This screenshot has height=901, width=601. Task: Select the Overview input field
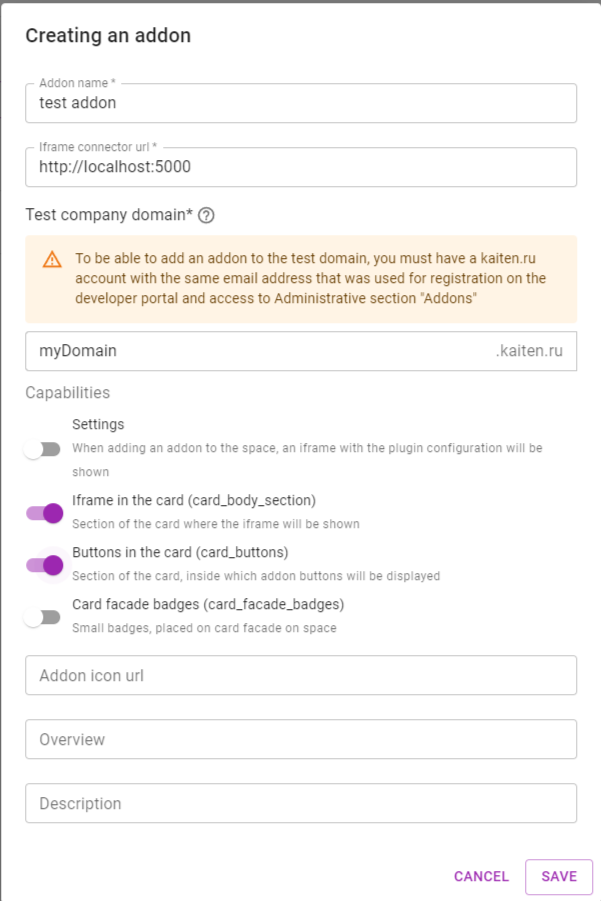point(300,739)
